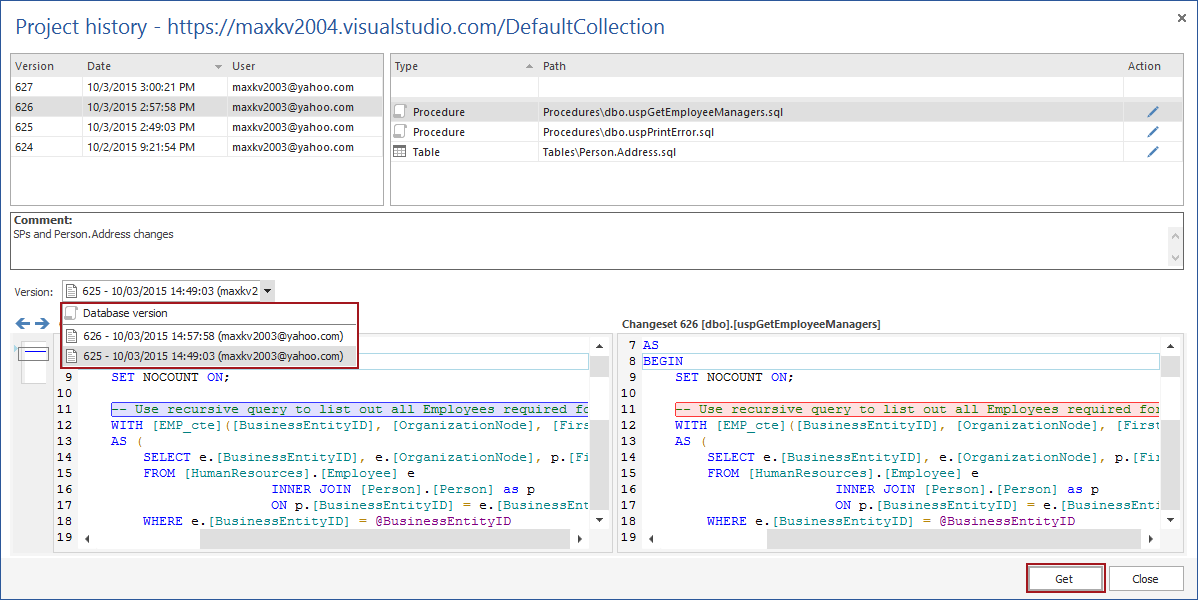Click the procedure icon for uspPrintError row
The width and height of the screenshot is (1198, 600).
400,132
